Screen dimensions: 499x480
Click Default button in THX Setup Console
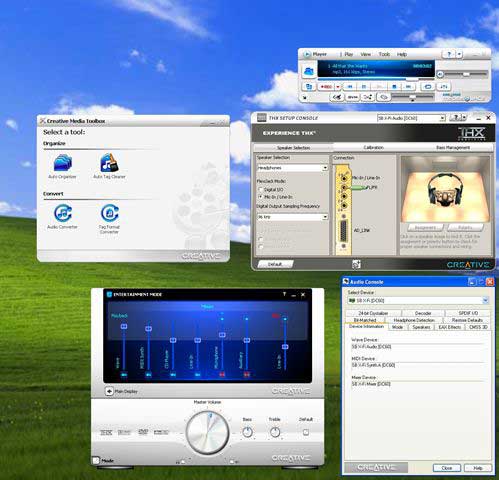tap(275, 264)
